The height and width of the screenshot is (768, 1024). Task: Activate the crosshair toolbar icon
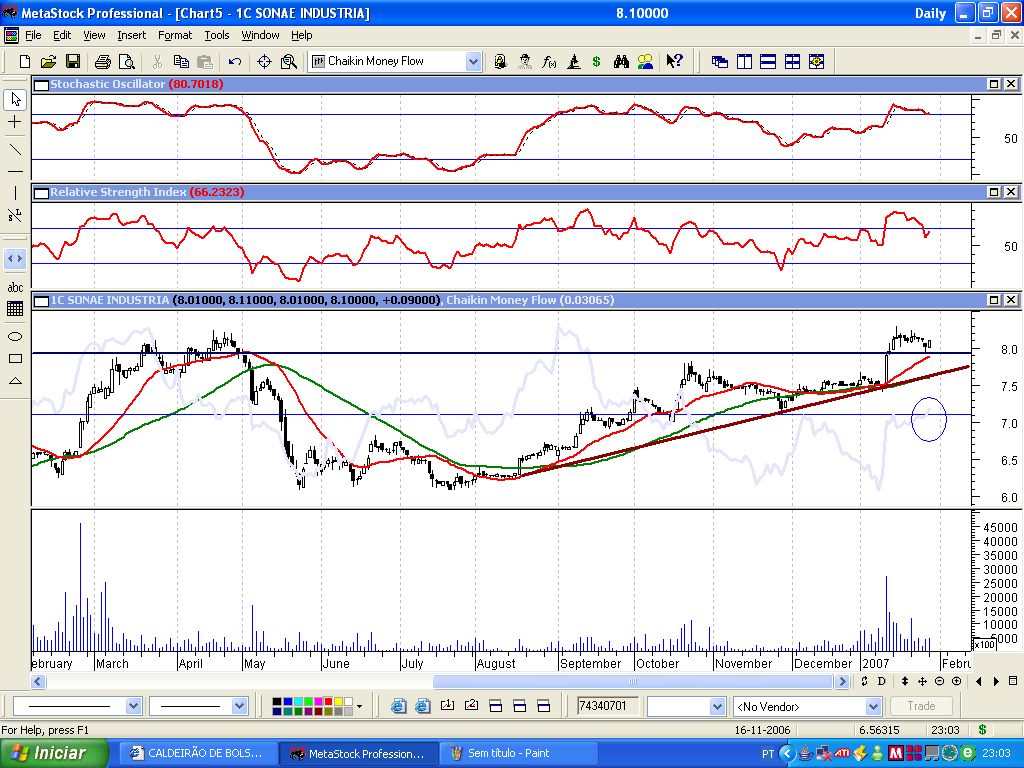pos(265,61)
